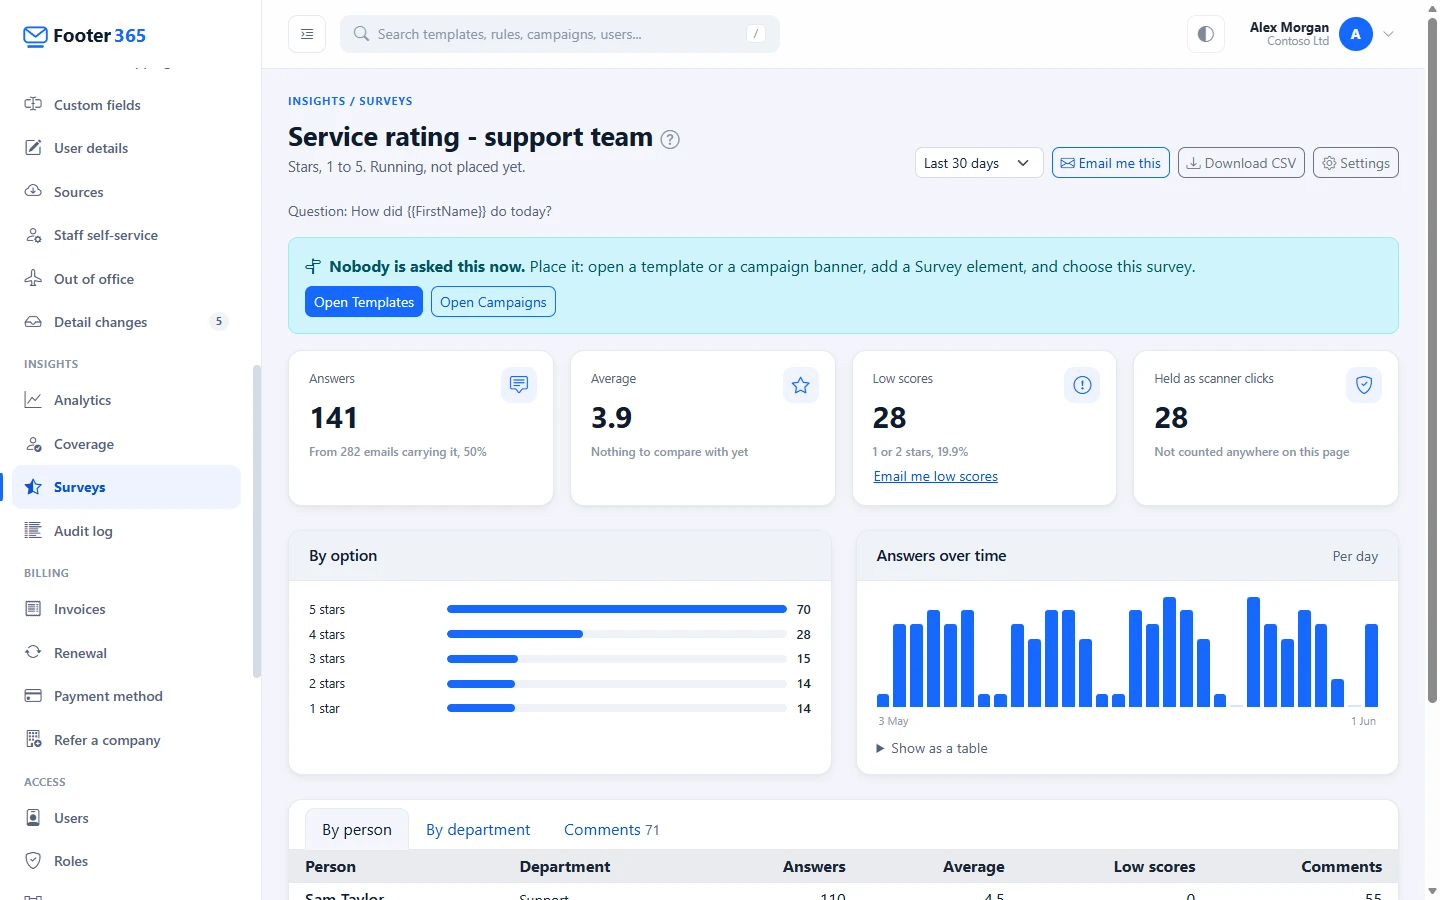Open Staff self-service in sidebar
This screenshot has height=900, width=1440.
[x=126, y=235]
